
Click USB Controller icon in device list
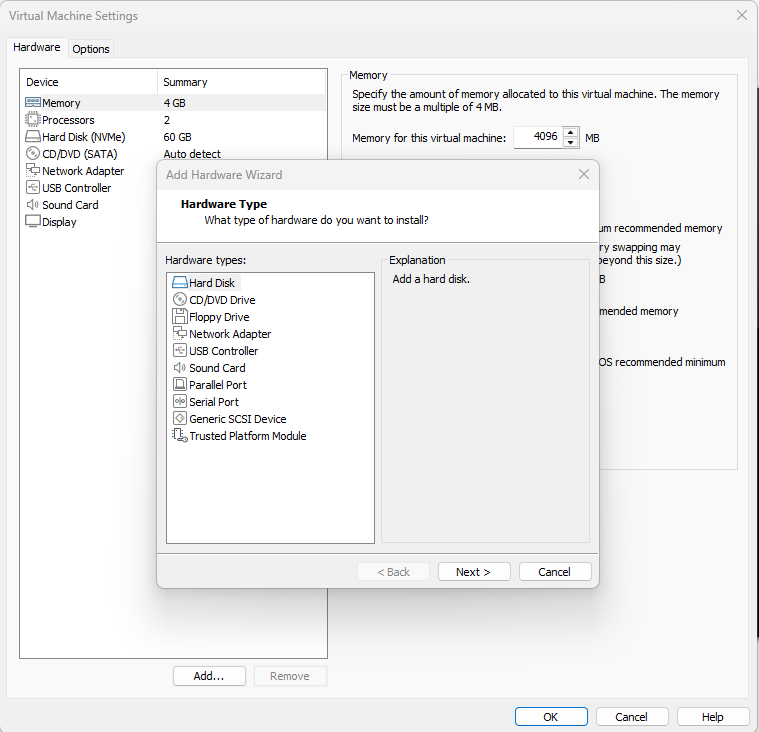(x=32, y=187)
